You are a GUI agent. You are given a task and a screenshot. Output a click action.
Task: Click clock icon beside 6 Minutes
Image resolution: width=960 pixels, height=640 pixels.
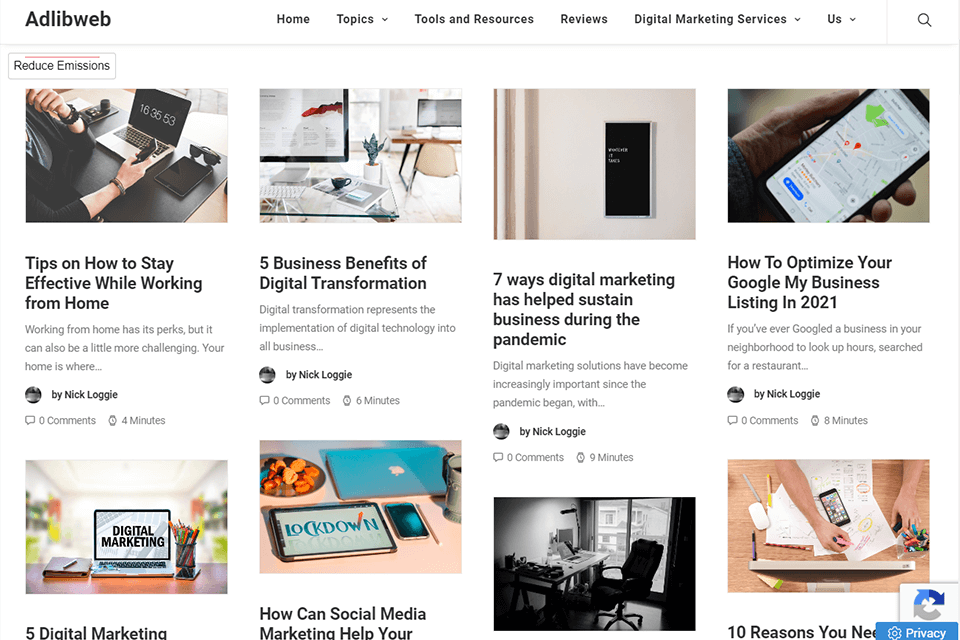tap(347, 401)
